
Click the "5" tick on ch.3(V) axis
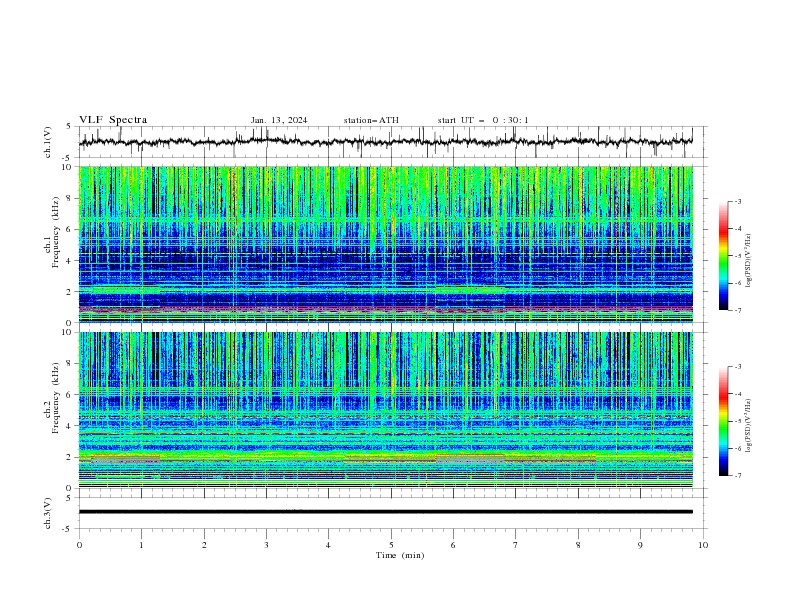pos(69,497)
